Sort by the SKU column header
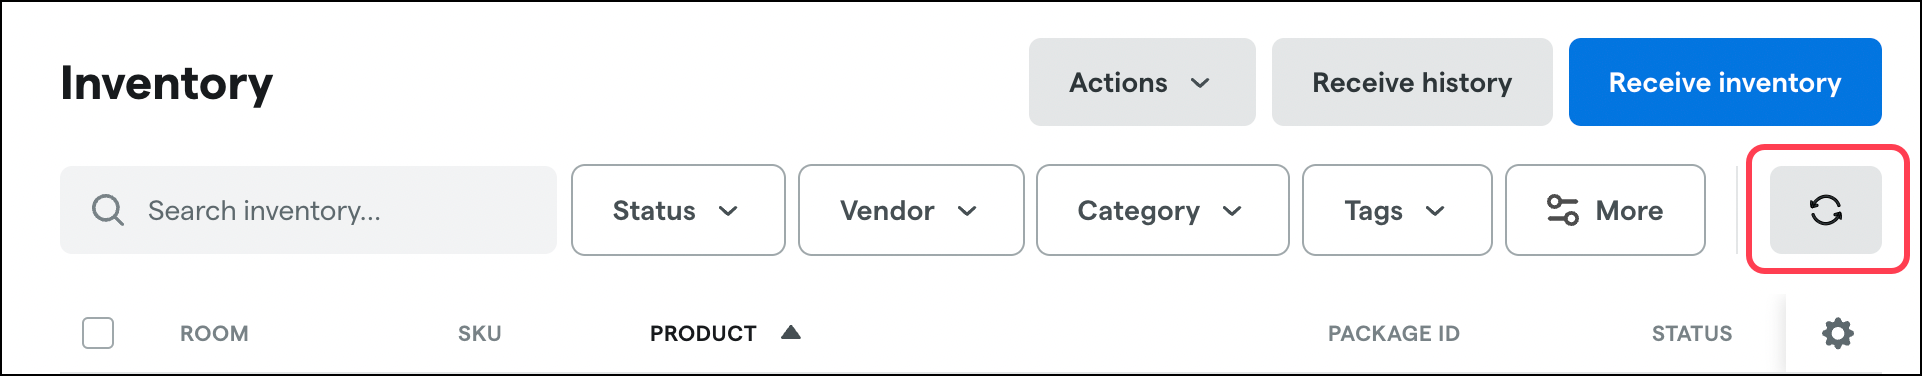This screenshot has width=1922, height=376. point(480,333)
